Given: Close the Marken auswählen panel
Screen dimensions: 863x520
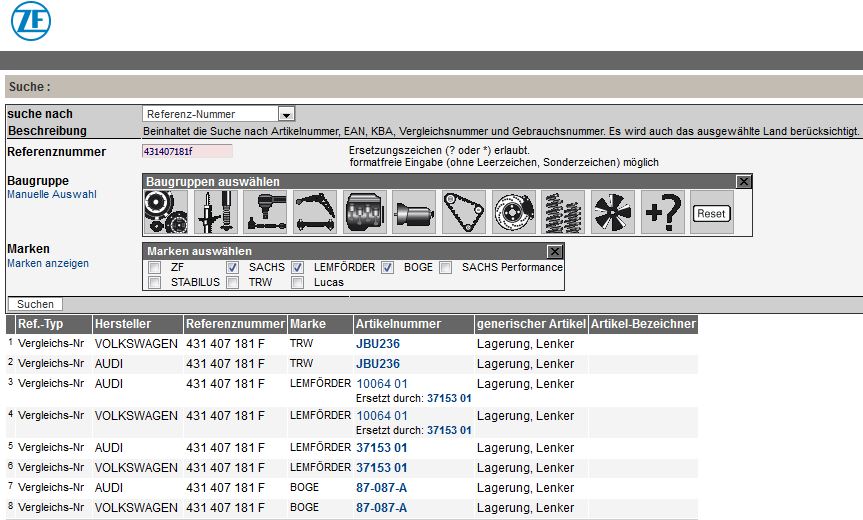Looking at the screenshot, I should click(555, 252).
